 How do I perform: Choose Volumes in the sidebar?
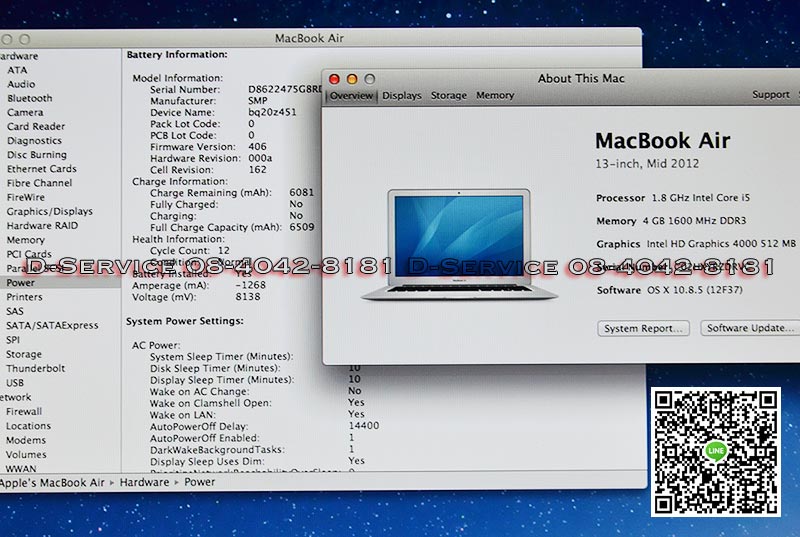click(x=26, y=454)
